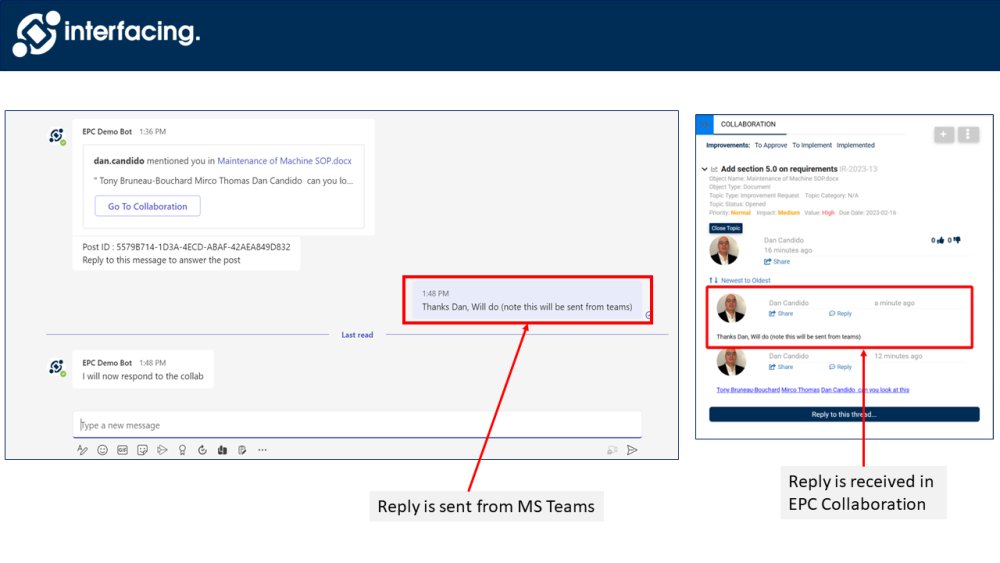Click the Loop refresh icon in compose toolbar
Image resolution: width=1000 pixels, height=563 pixels.
point(202,450)
